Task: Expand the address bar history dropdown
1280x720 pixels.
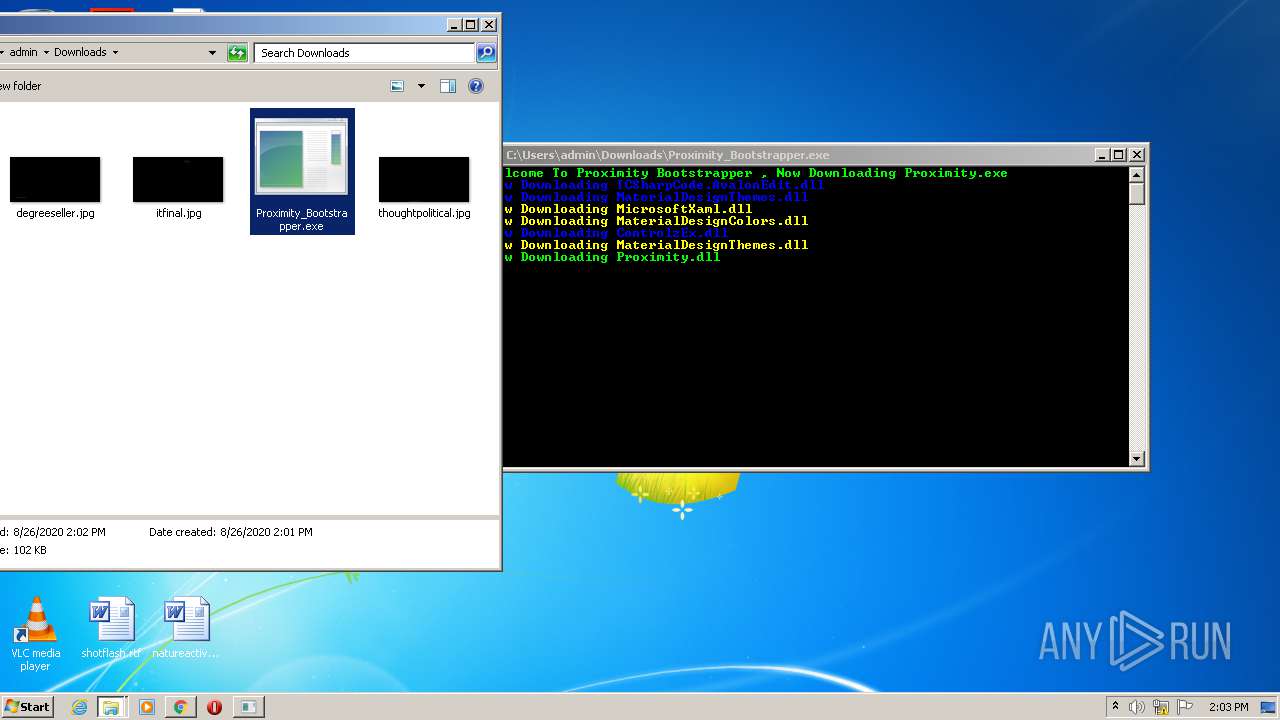Action: click(x=212, y=53)
